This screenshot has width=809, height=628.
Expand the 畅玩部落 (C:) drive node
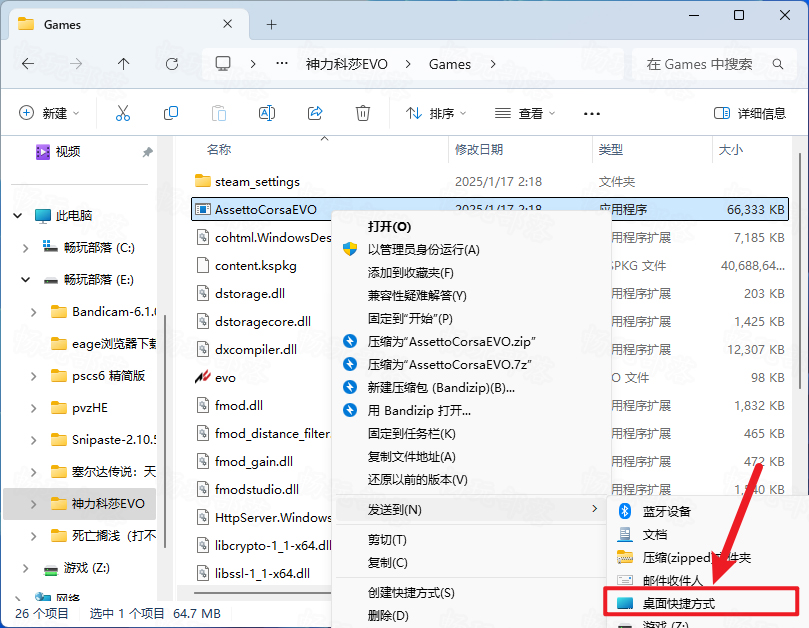tap(25, 248)
